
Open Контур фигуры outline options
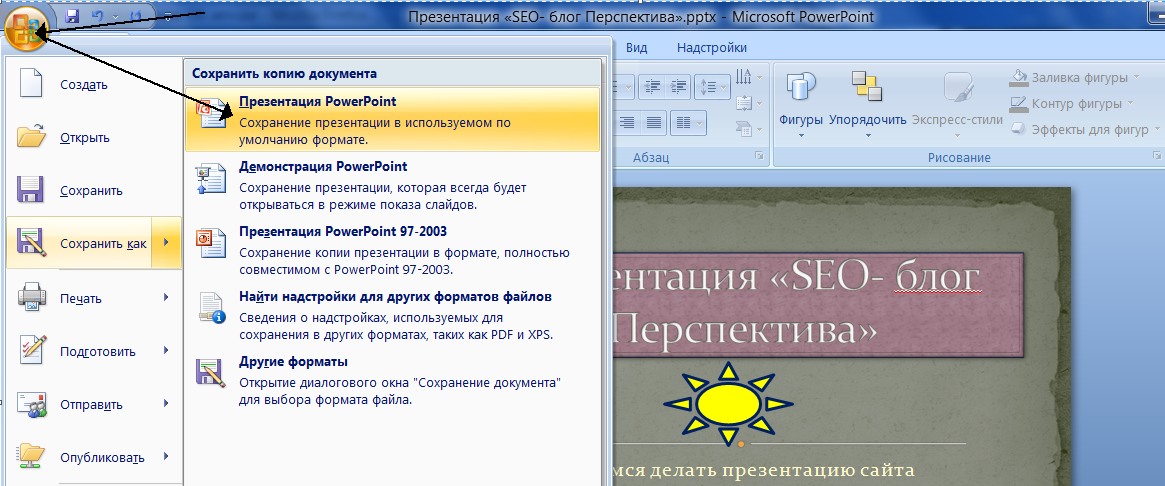[1072, 103]
